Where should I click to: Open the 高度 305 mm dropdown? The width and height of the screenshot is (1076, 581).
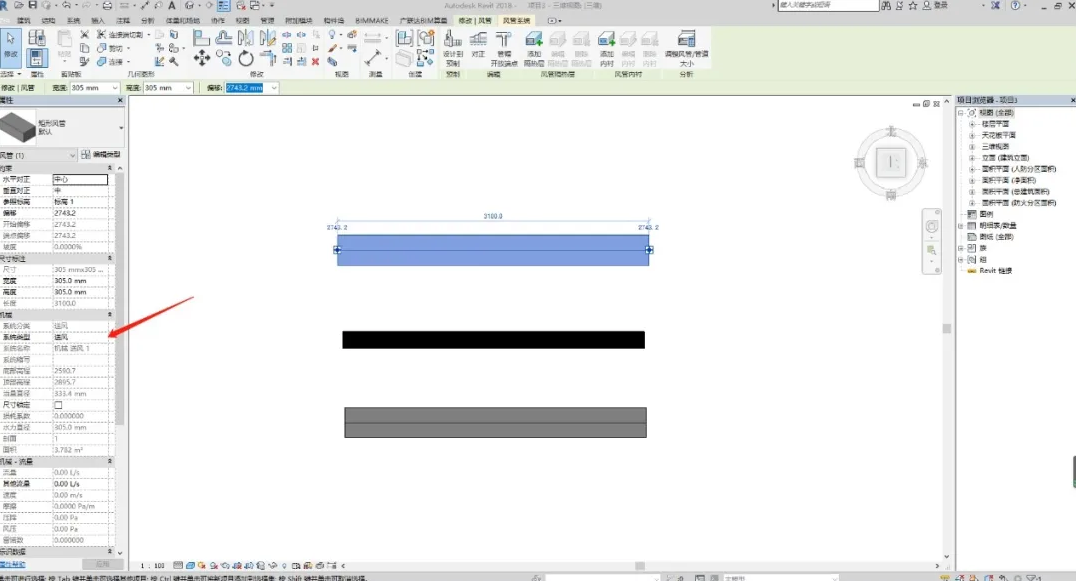pos(187,88)
